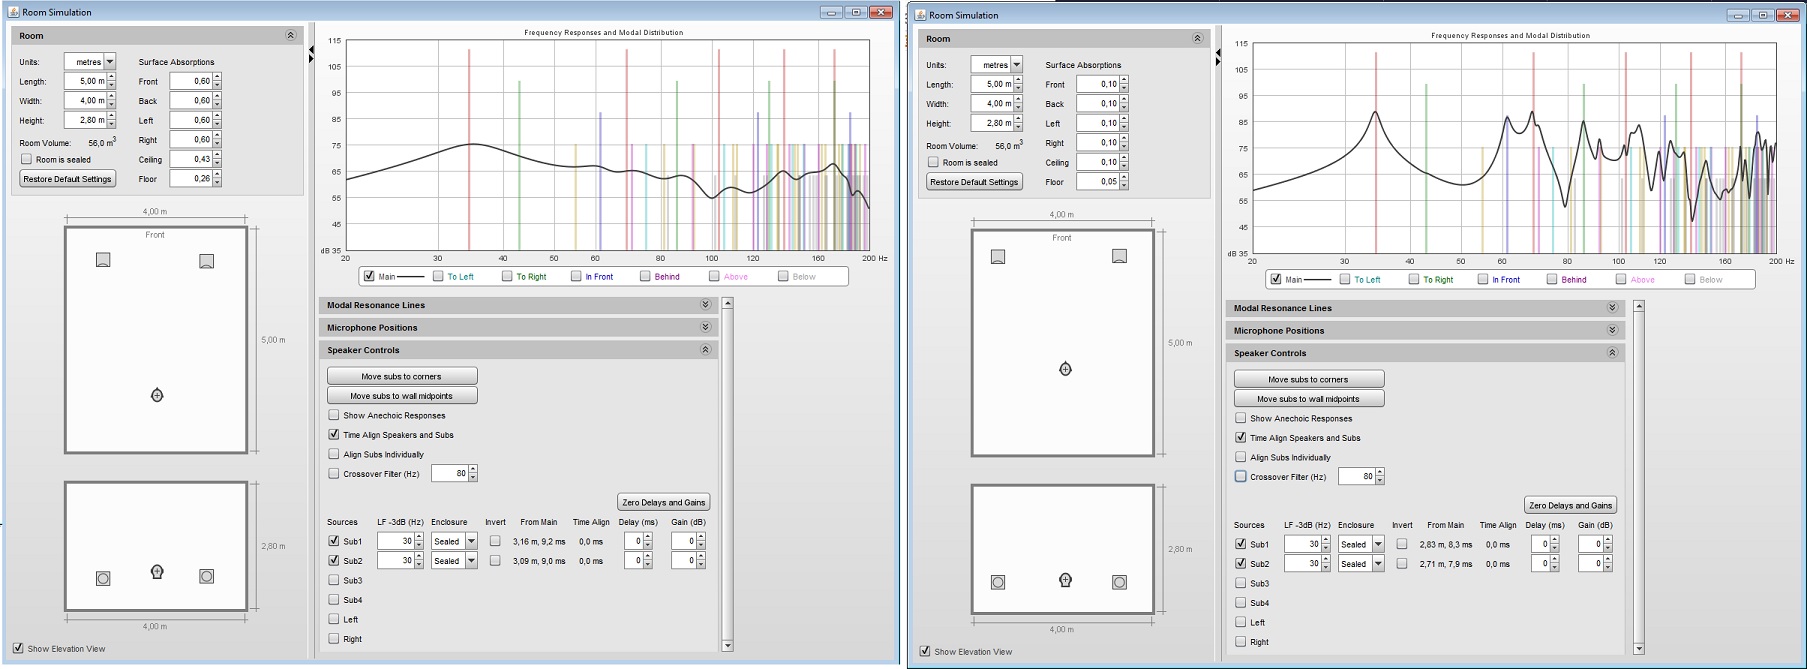
Task: Click Restore Default Settings in right window
Action: pyautogui.click(x=974, y=181)
